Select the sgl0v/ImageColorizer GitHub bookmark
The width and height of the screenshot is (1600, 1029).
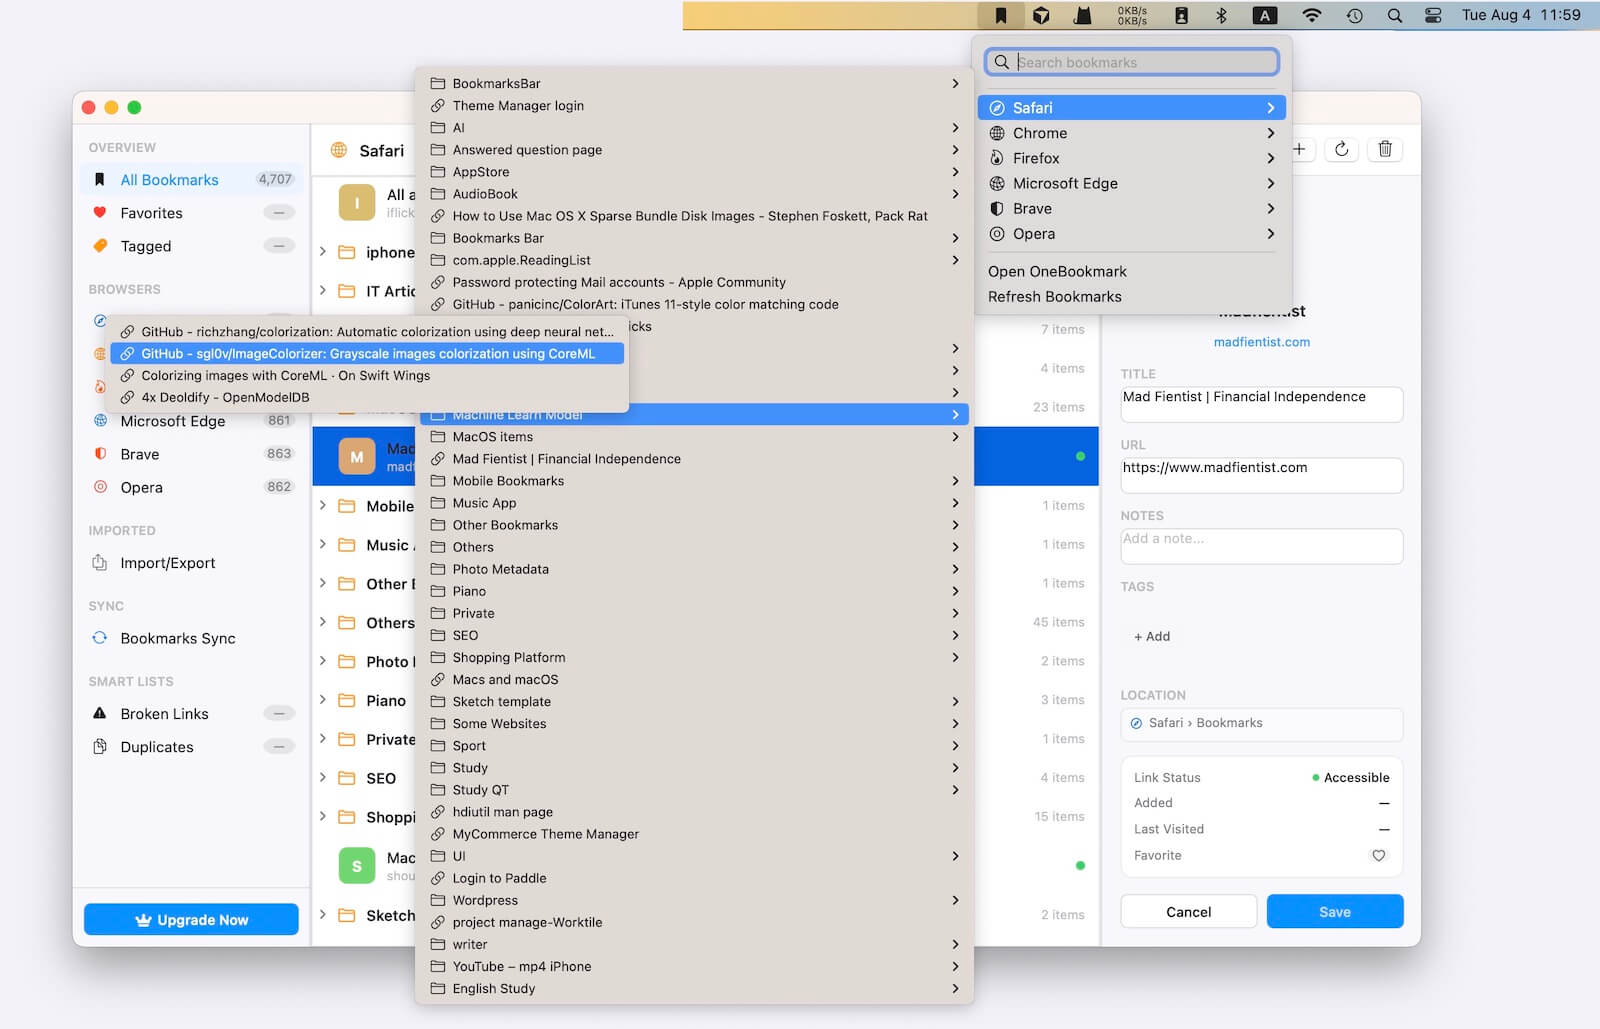coord(367,353)
